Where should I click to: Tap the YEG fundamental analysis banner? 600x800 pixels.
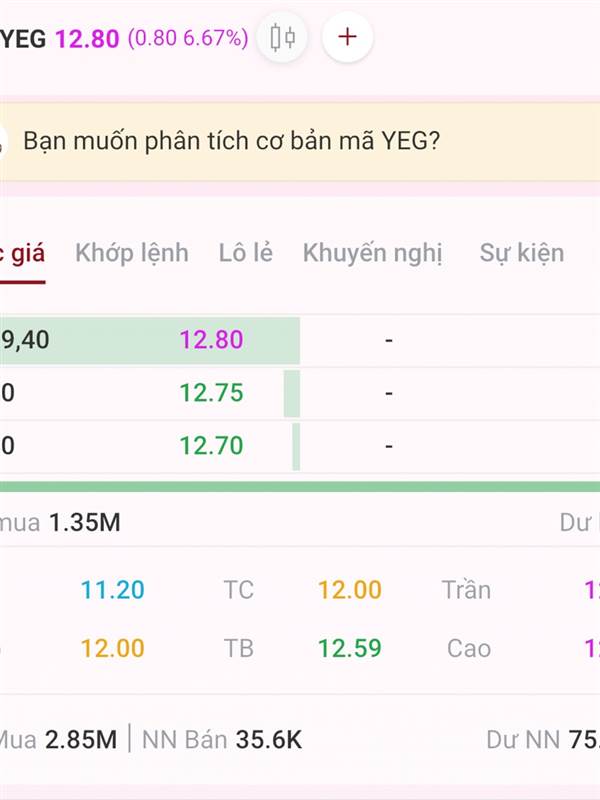pos(300,141)
